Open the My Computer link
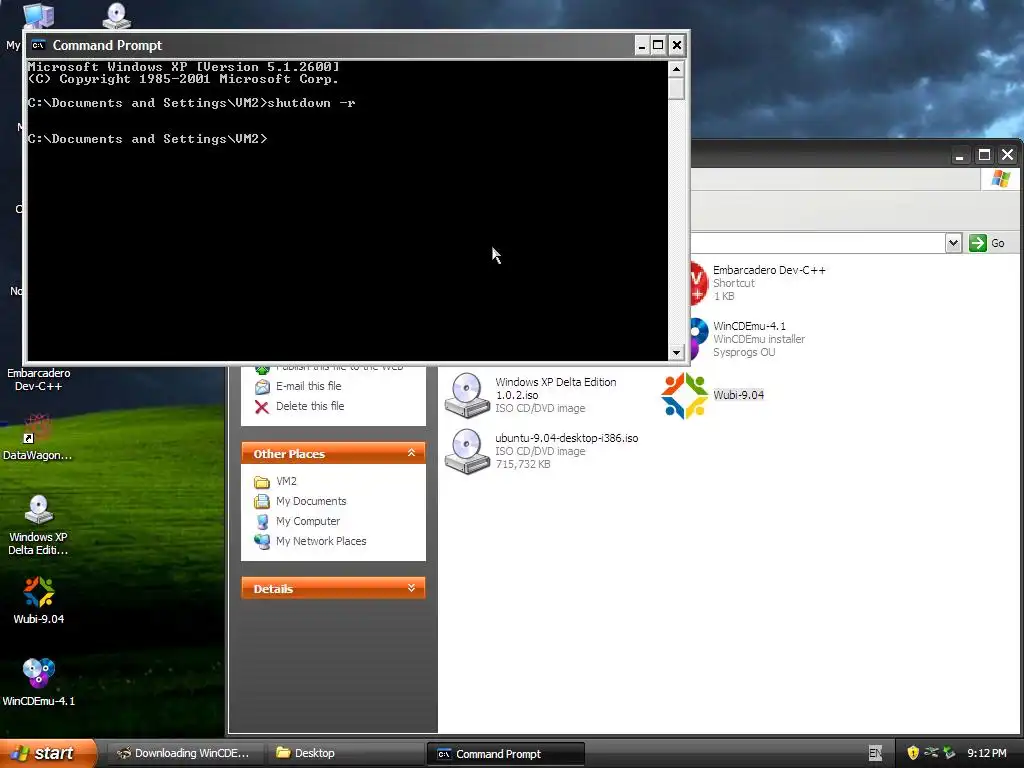 [308, 521]
